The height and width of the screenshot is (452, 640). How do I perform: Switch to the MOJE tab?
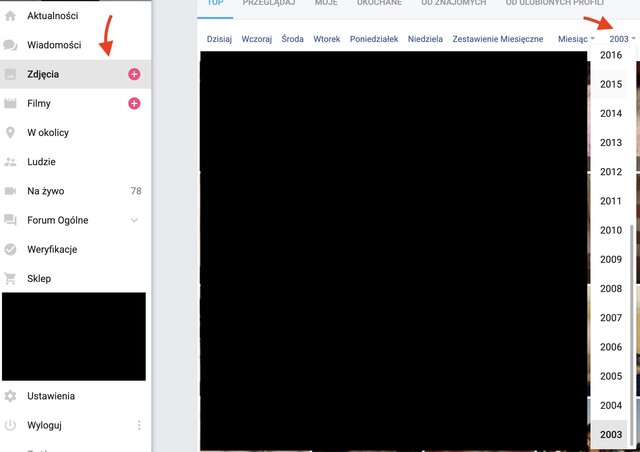pos(326,3)
